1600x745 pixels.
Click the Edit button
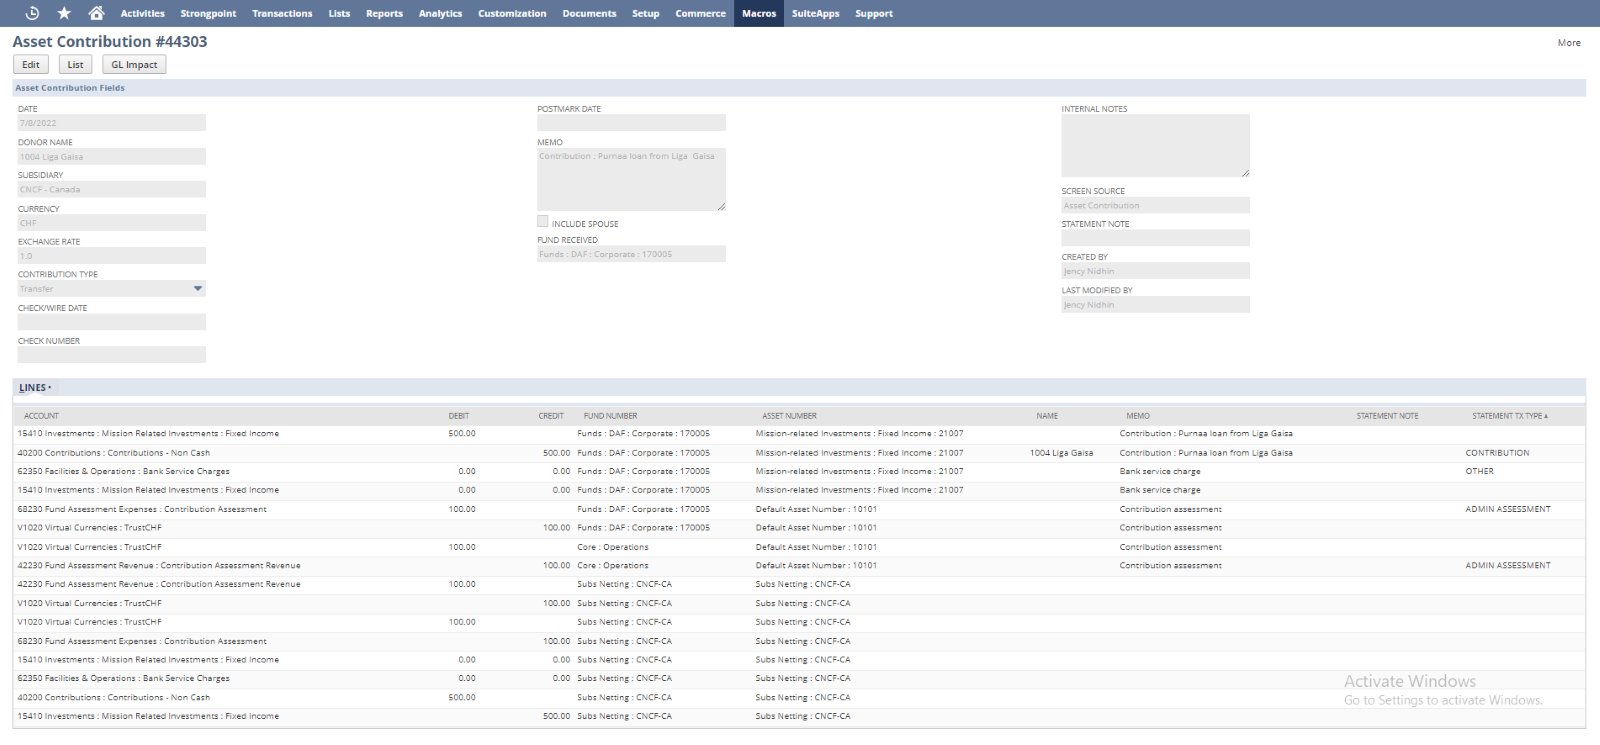[x=31, y=65]
